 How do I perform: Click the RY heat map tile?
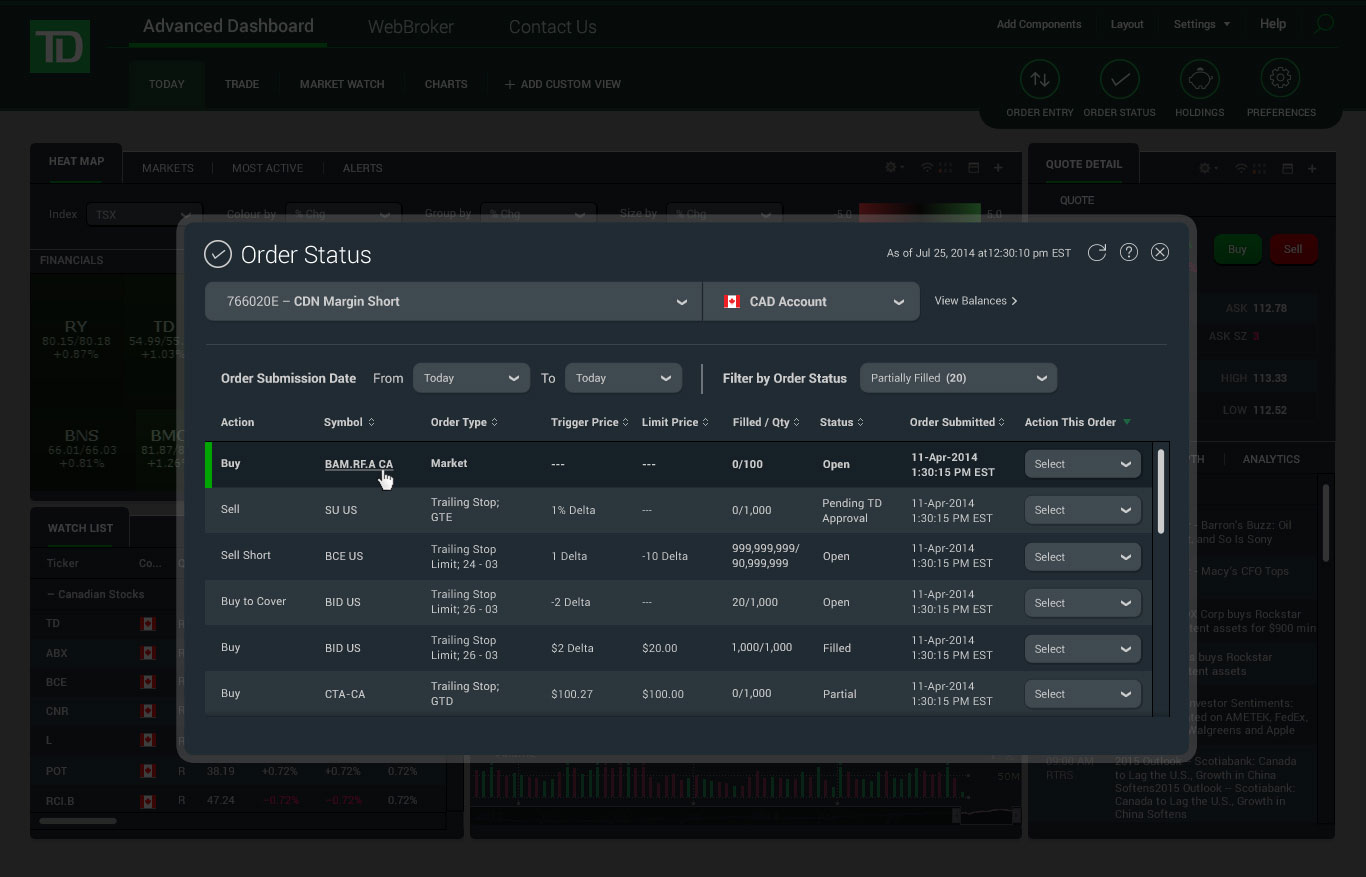[76, 340]
